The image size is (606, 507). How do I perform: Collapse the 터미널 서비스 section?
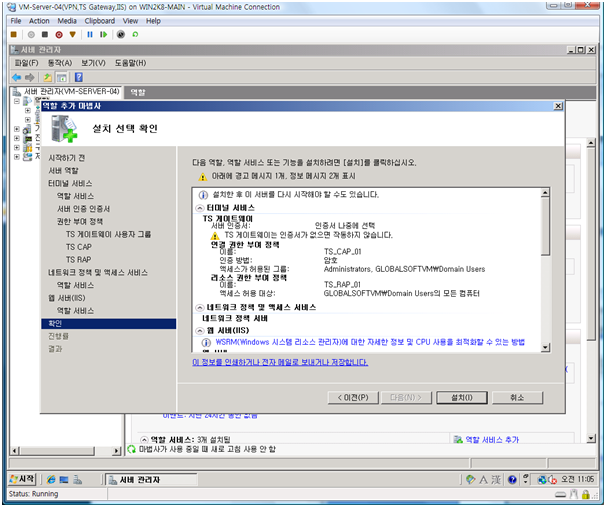click(x=200, y=208)
